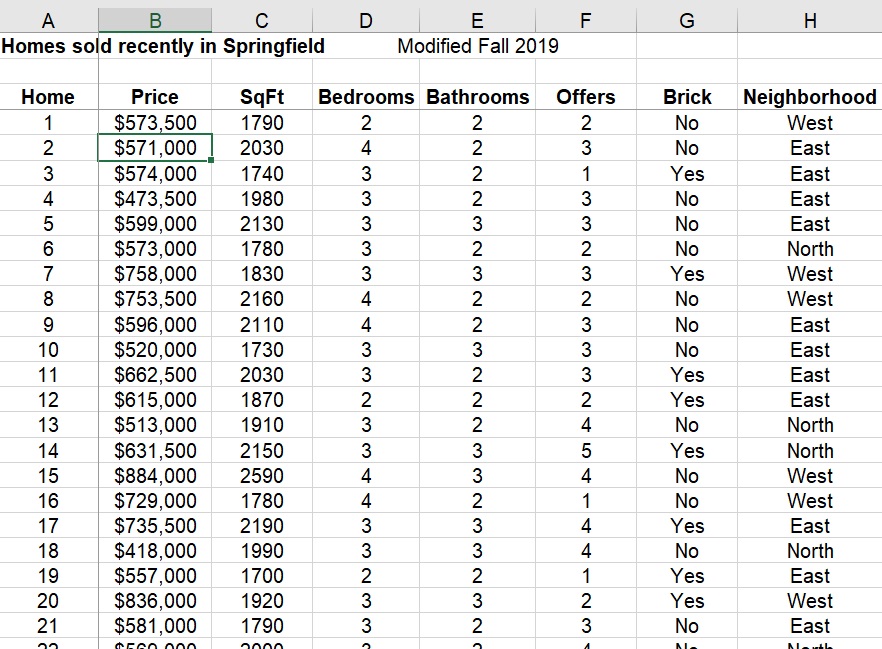The height and width of the screenshot is (649, 882).
Task: Click Neighborhood 'North' for home 18
Action: pos(810,551)
